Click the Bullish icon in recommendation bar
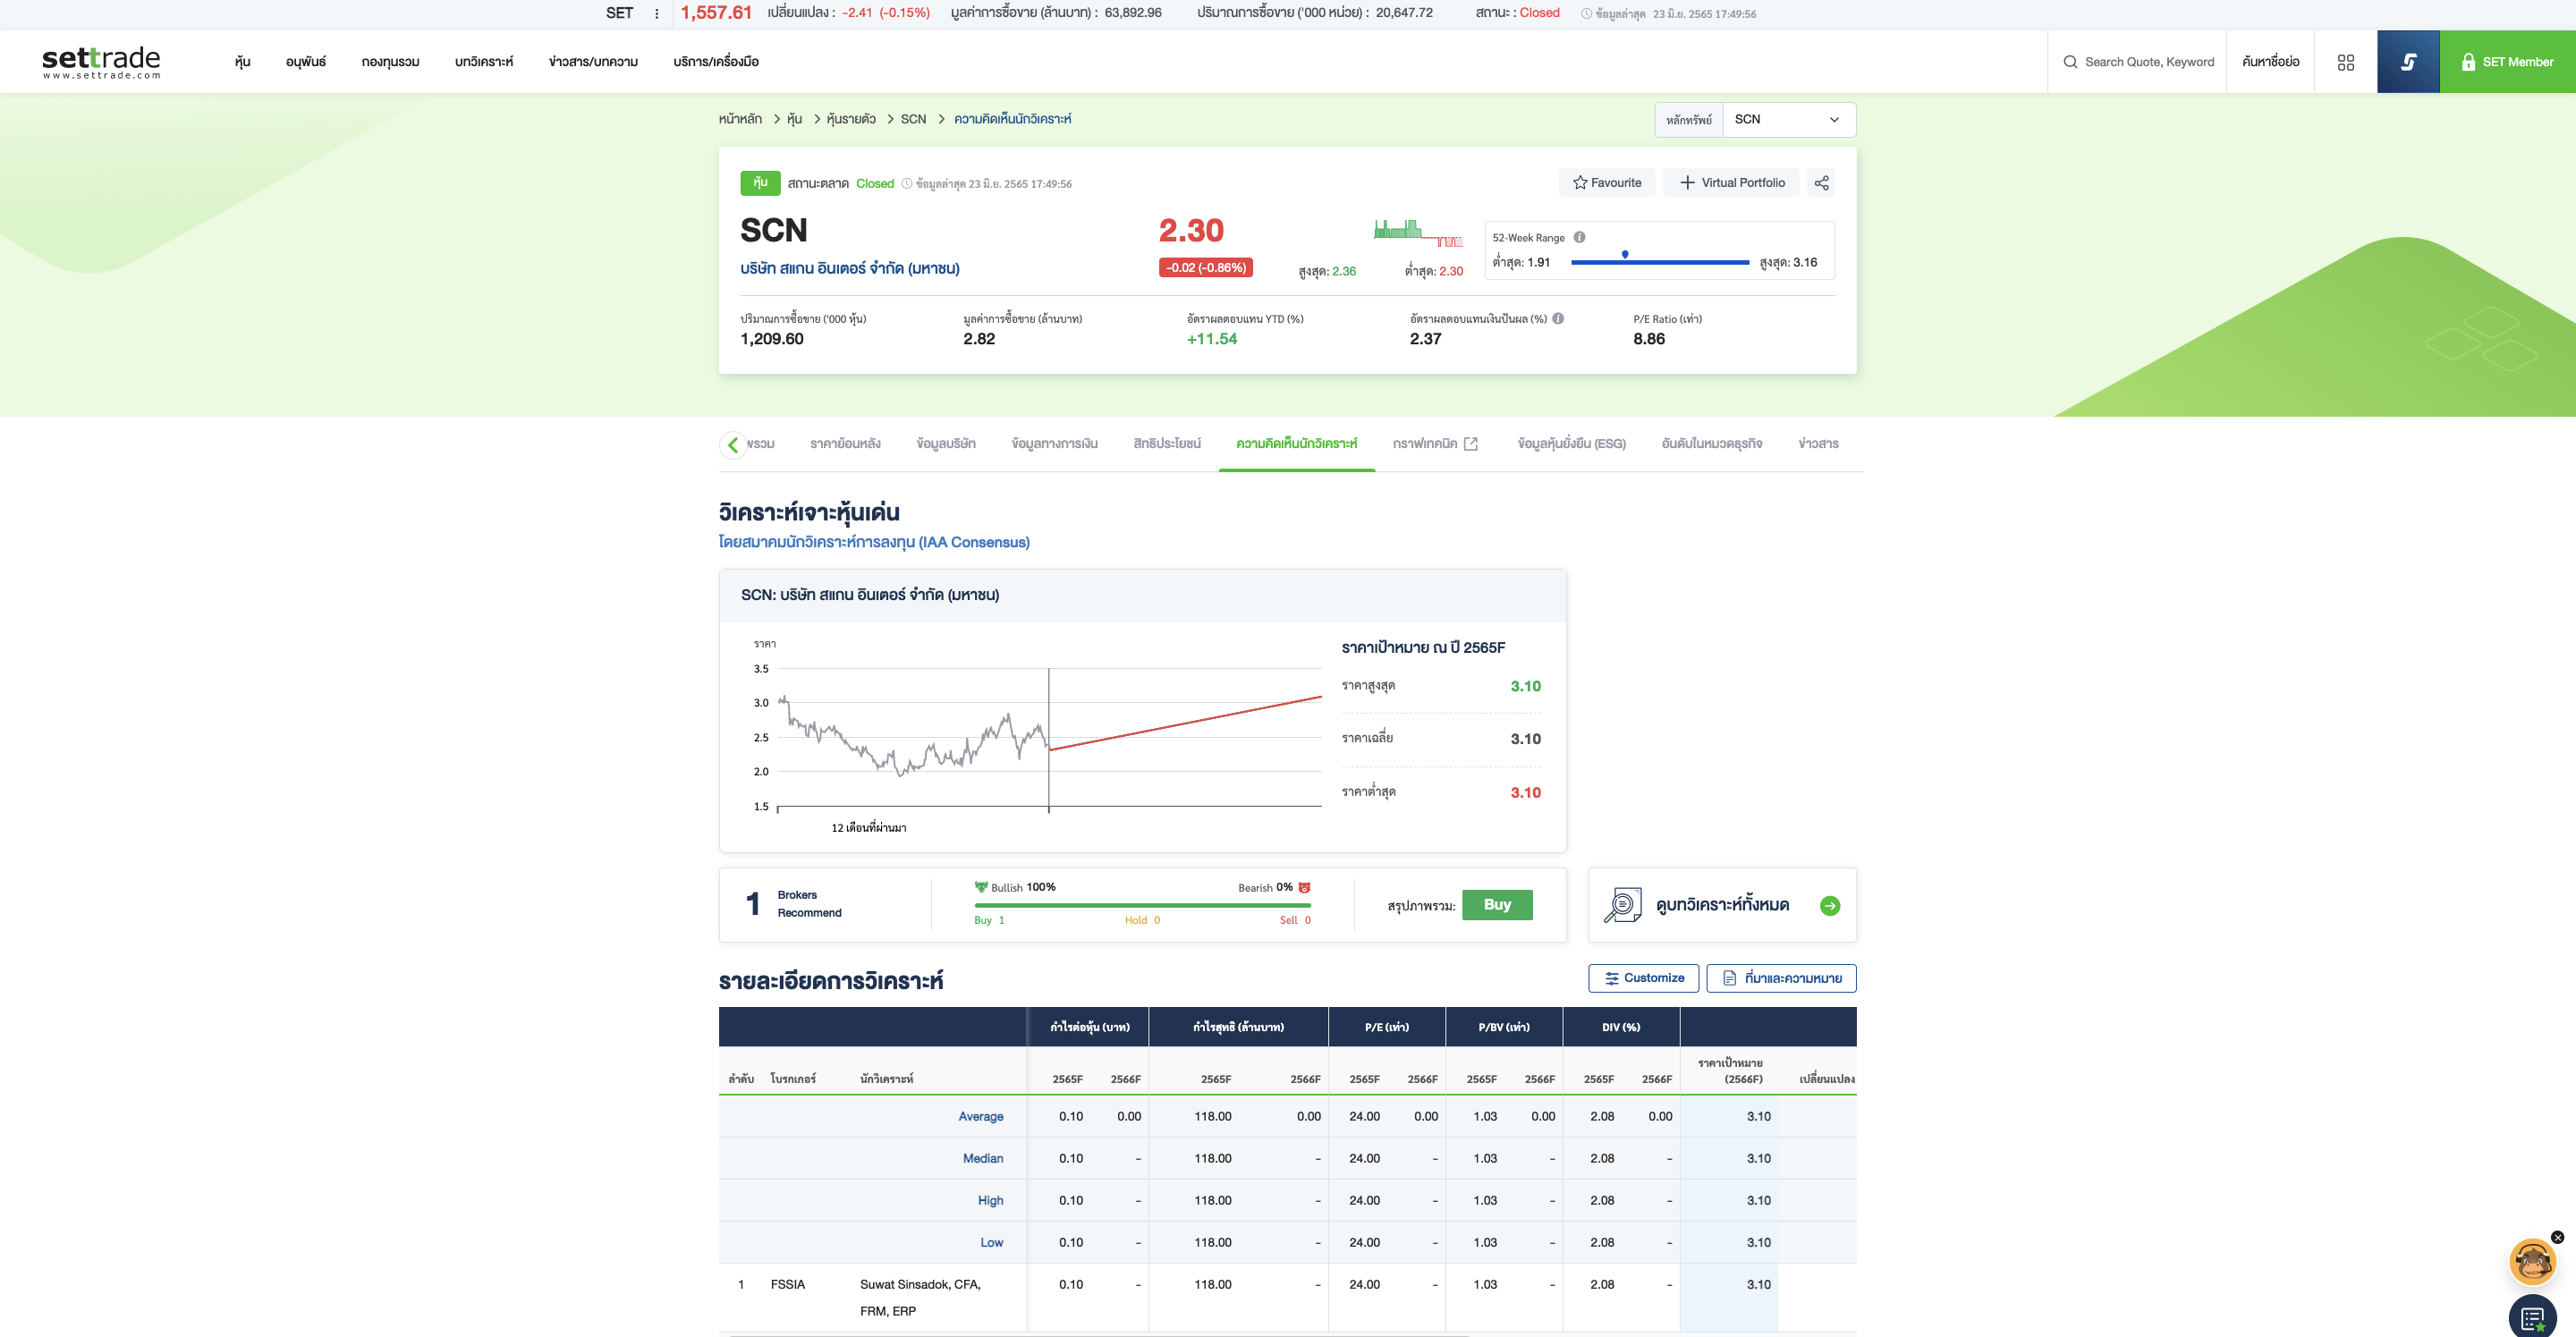The image size is (2576, 1337). point(981,887)
